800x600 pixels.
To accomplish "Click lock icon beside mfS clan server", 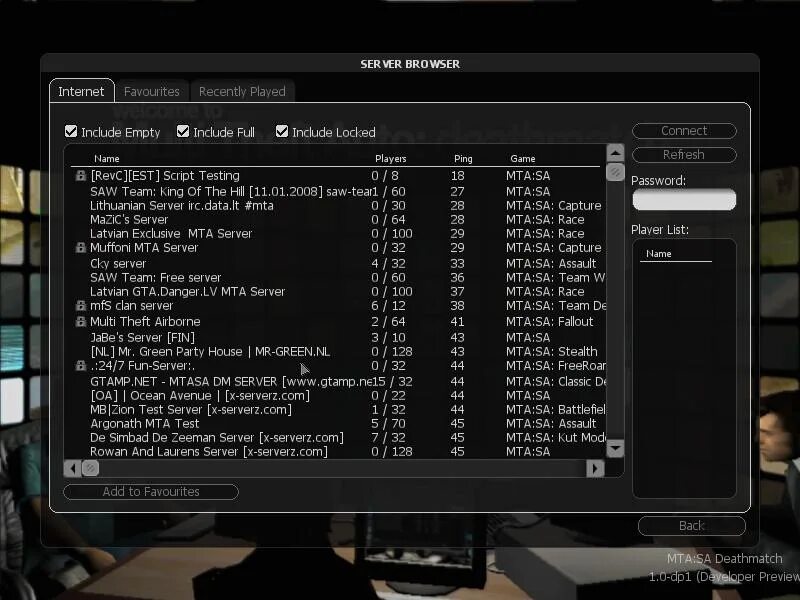I will 81,306.
